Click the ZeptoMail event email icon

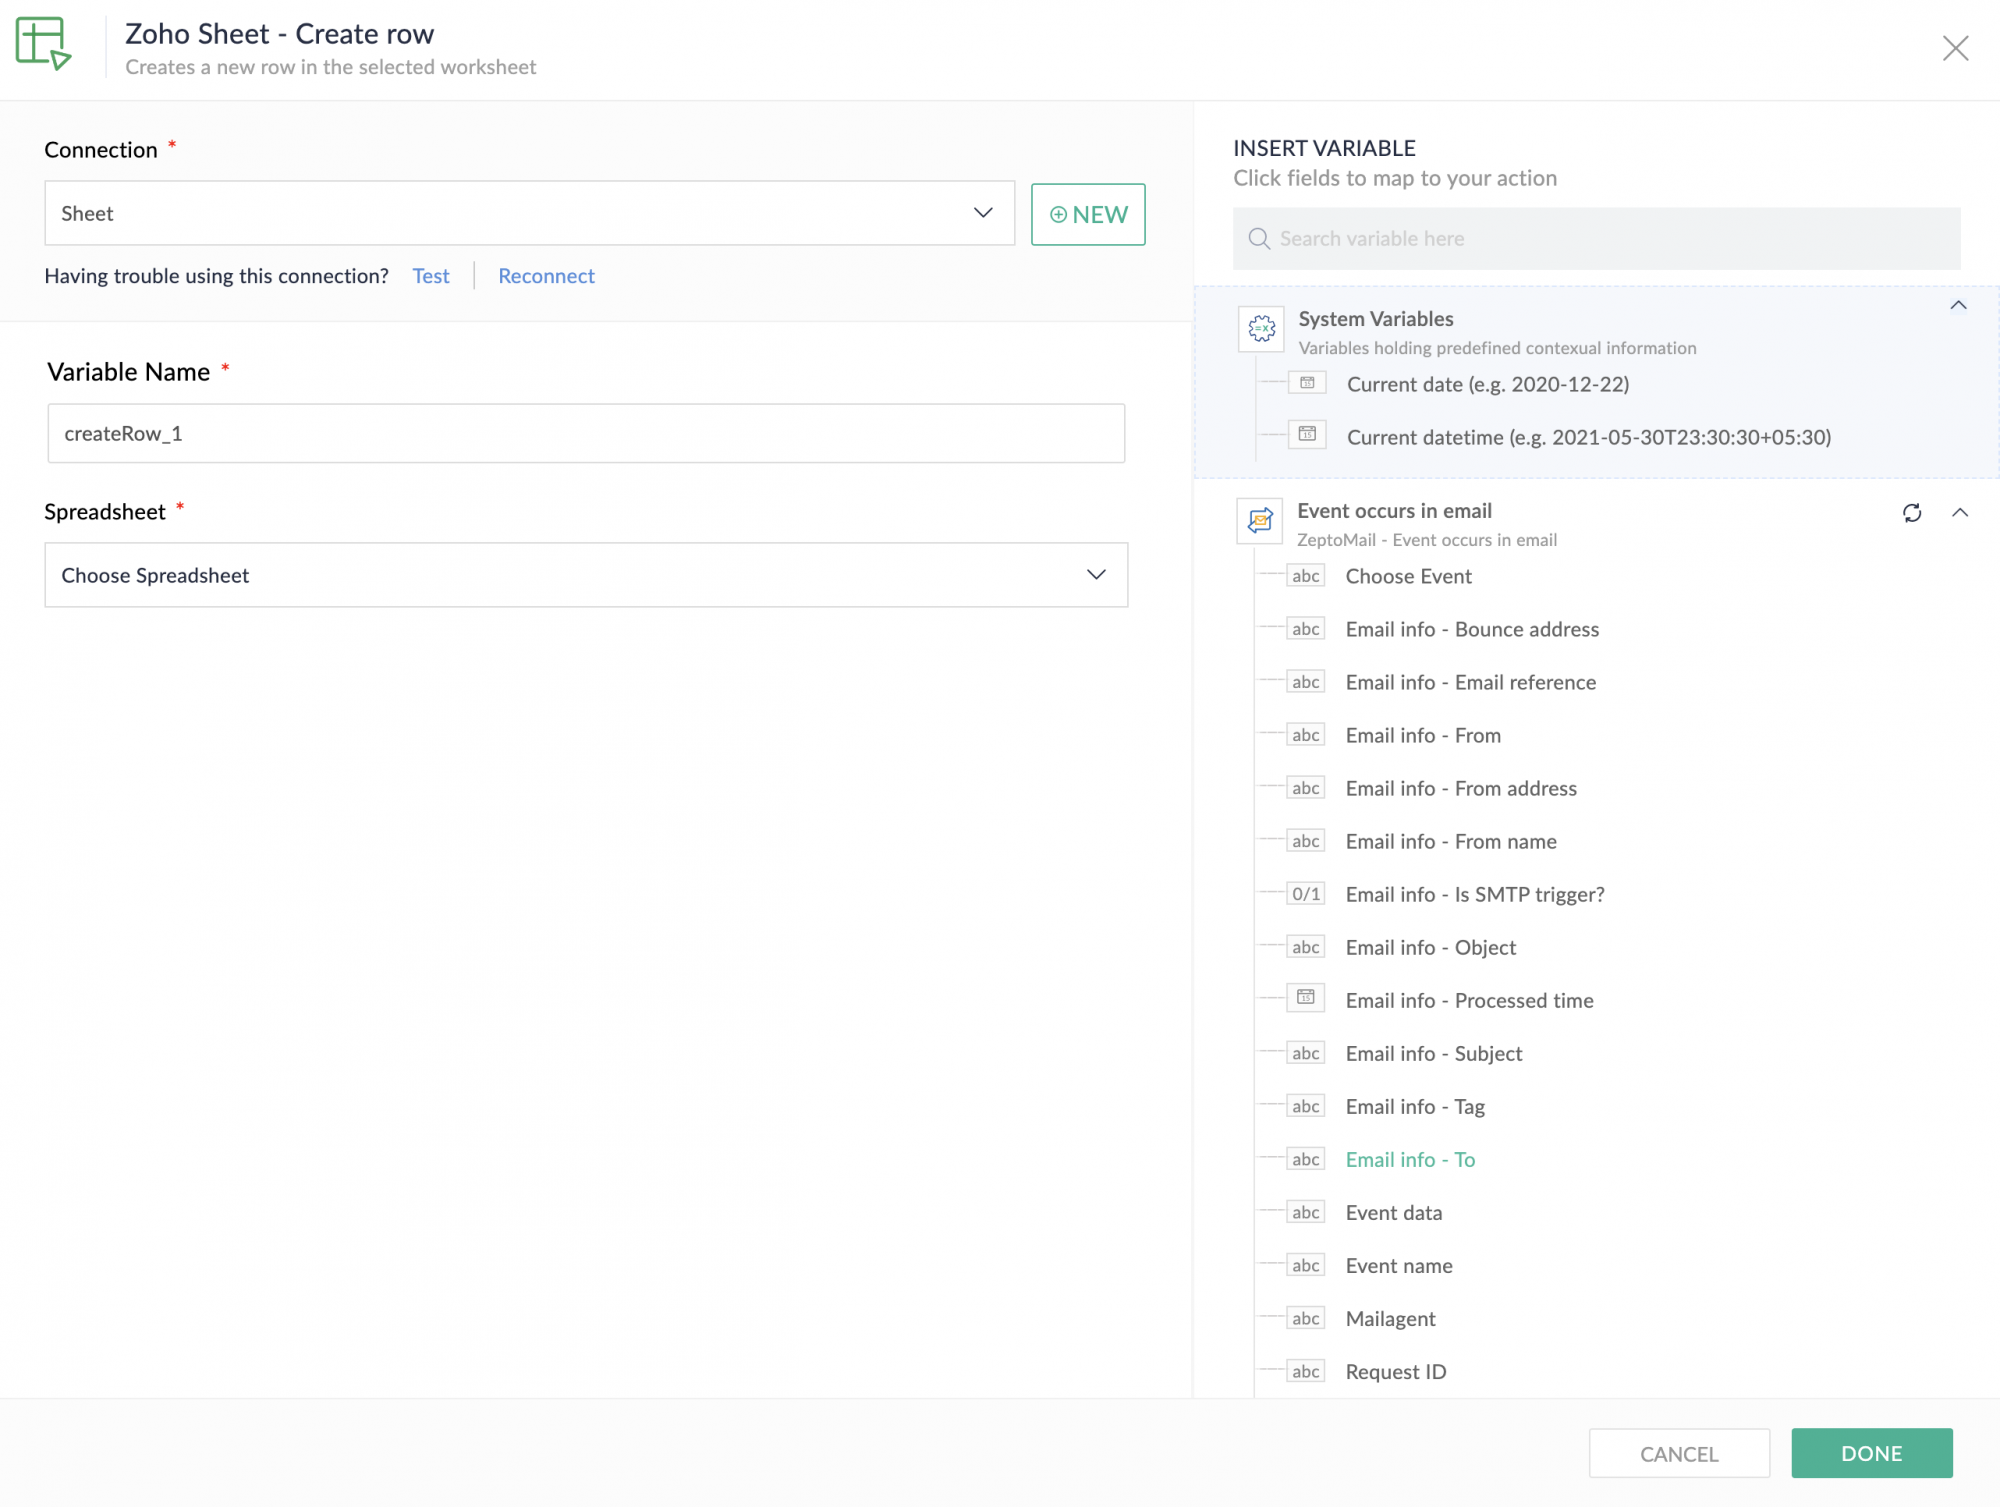[x=1260, y=521]
